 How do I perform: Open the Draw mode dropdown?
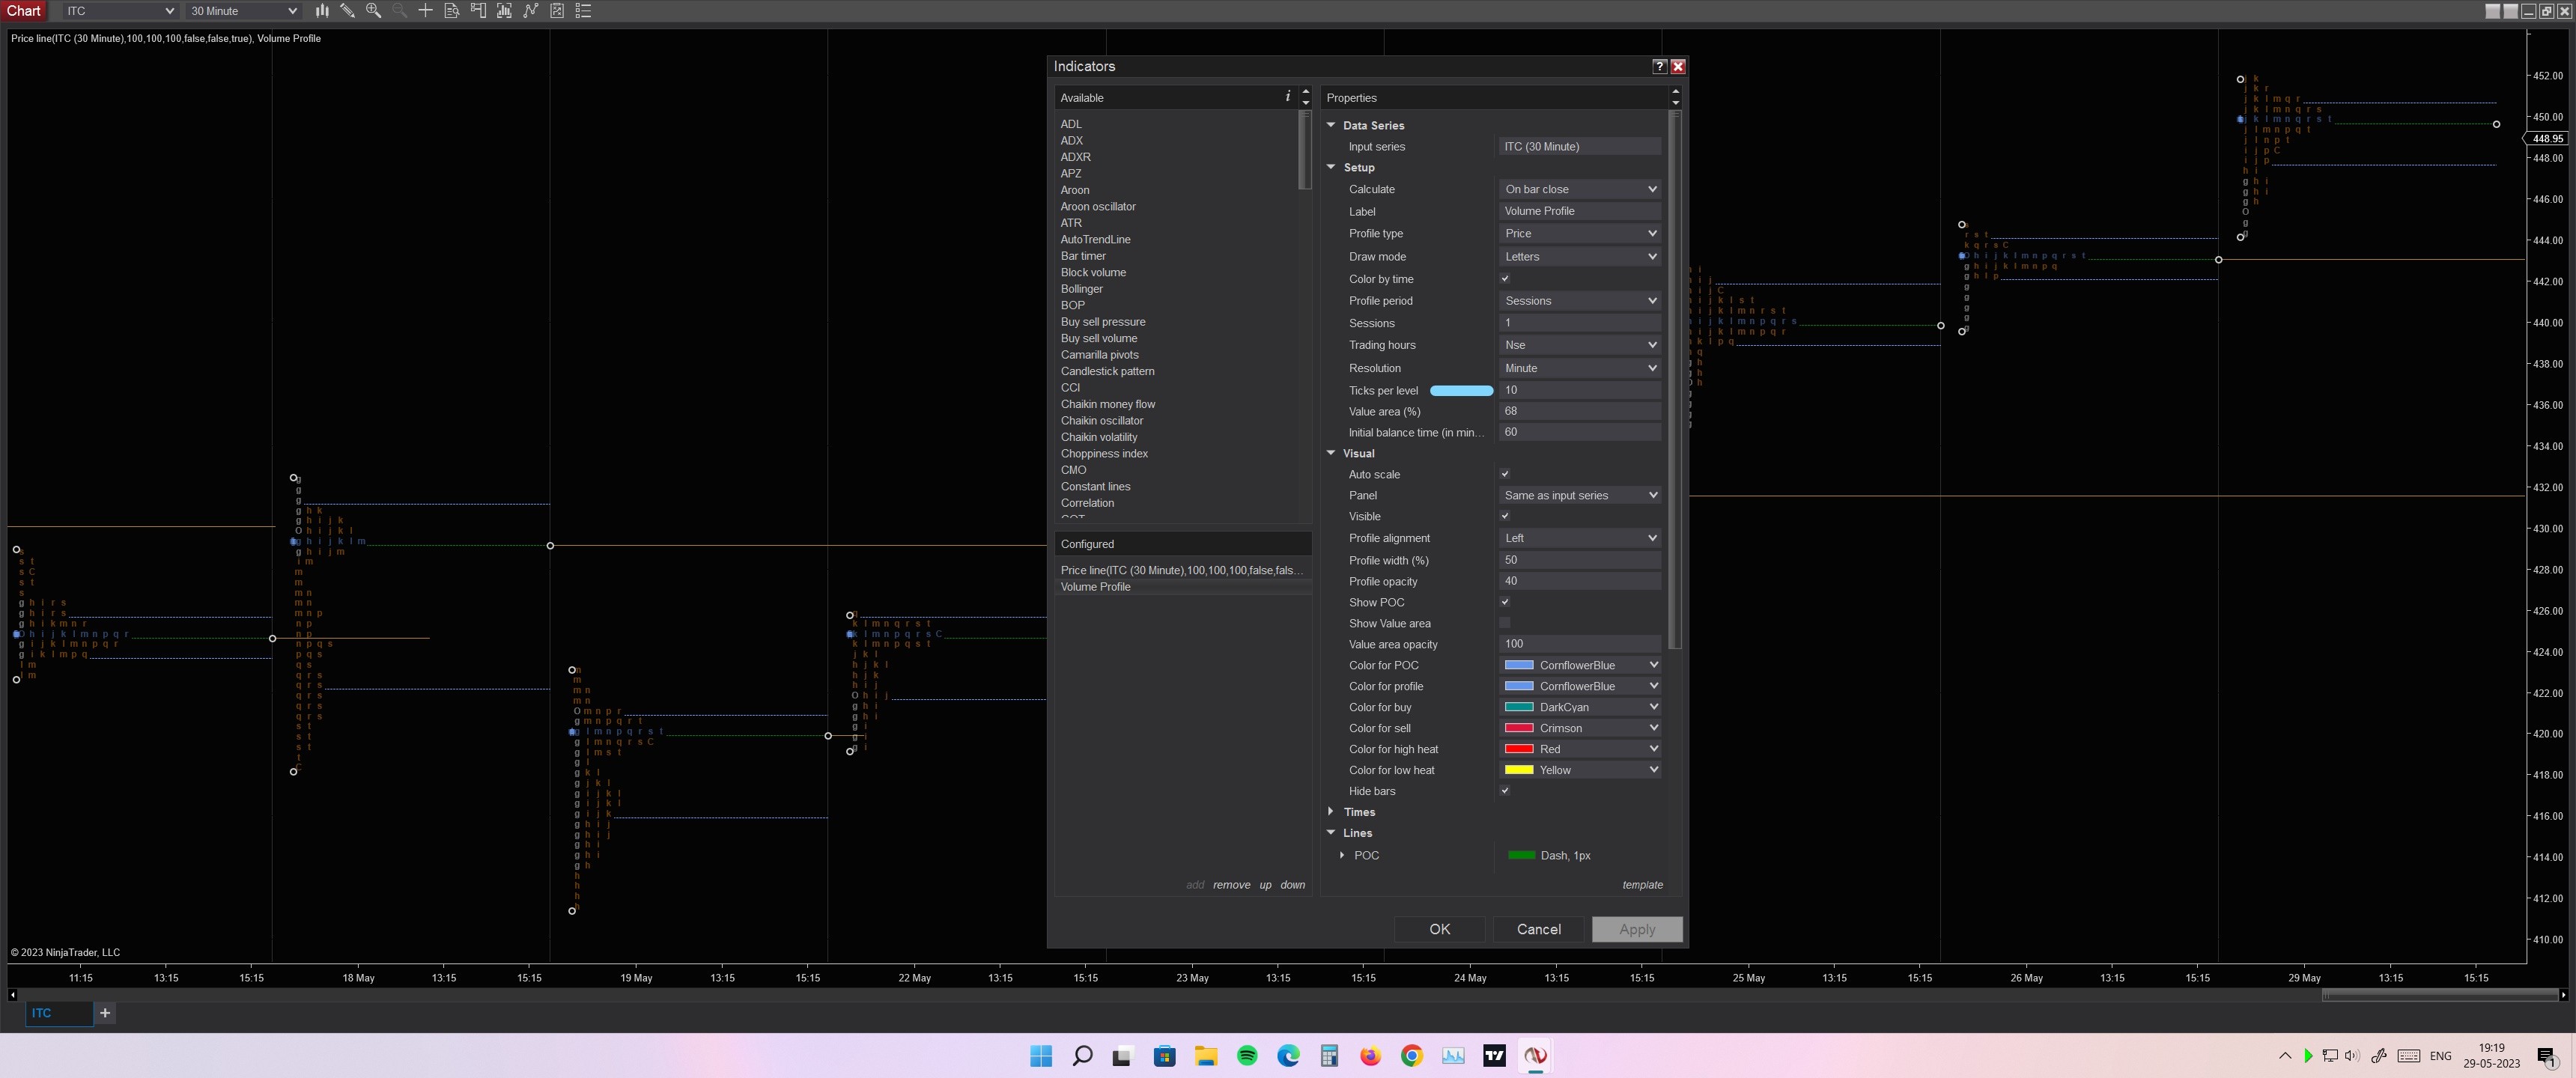click(1579, 257)
